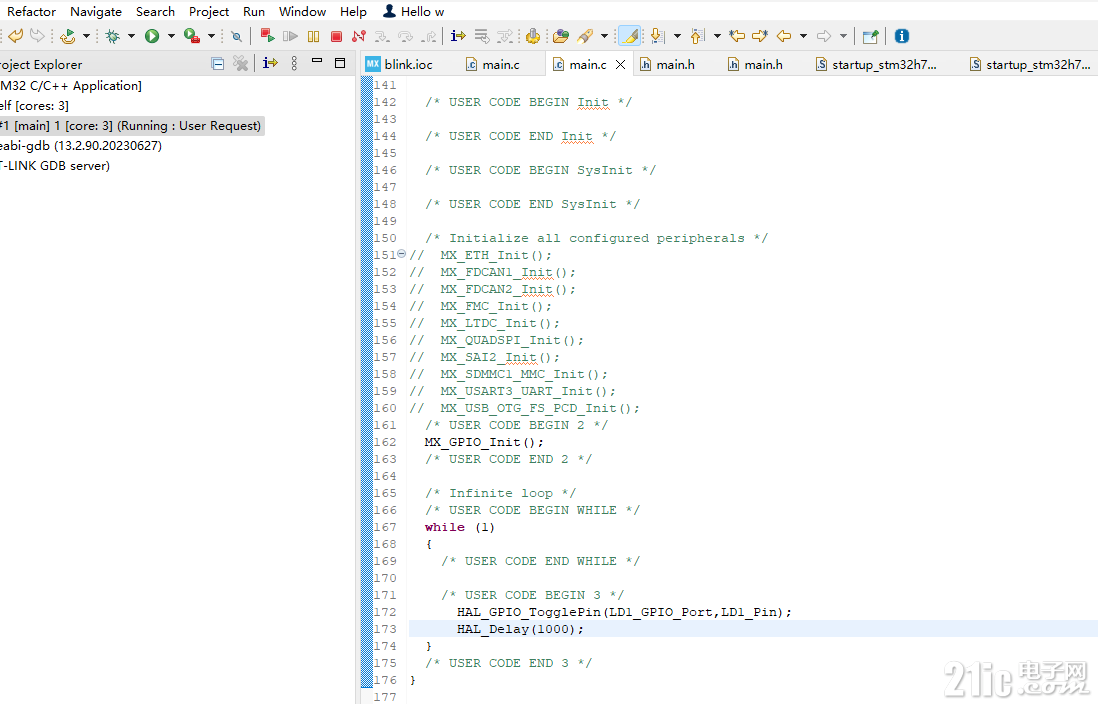Image resolution: width=1098 pixels, height=704 pixels.
Task: Click the Pin Editor icon
Action: tap(870, 36)
